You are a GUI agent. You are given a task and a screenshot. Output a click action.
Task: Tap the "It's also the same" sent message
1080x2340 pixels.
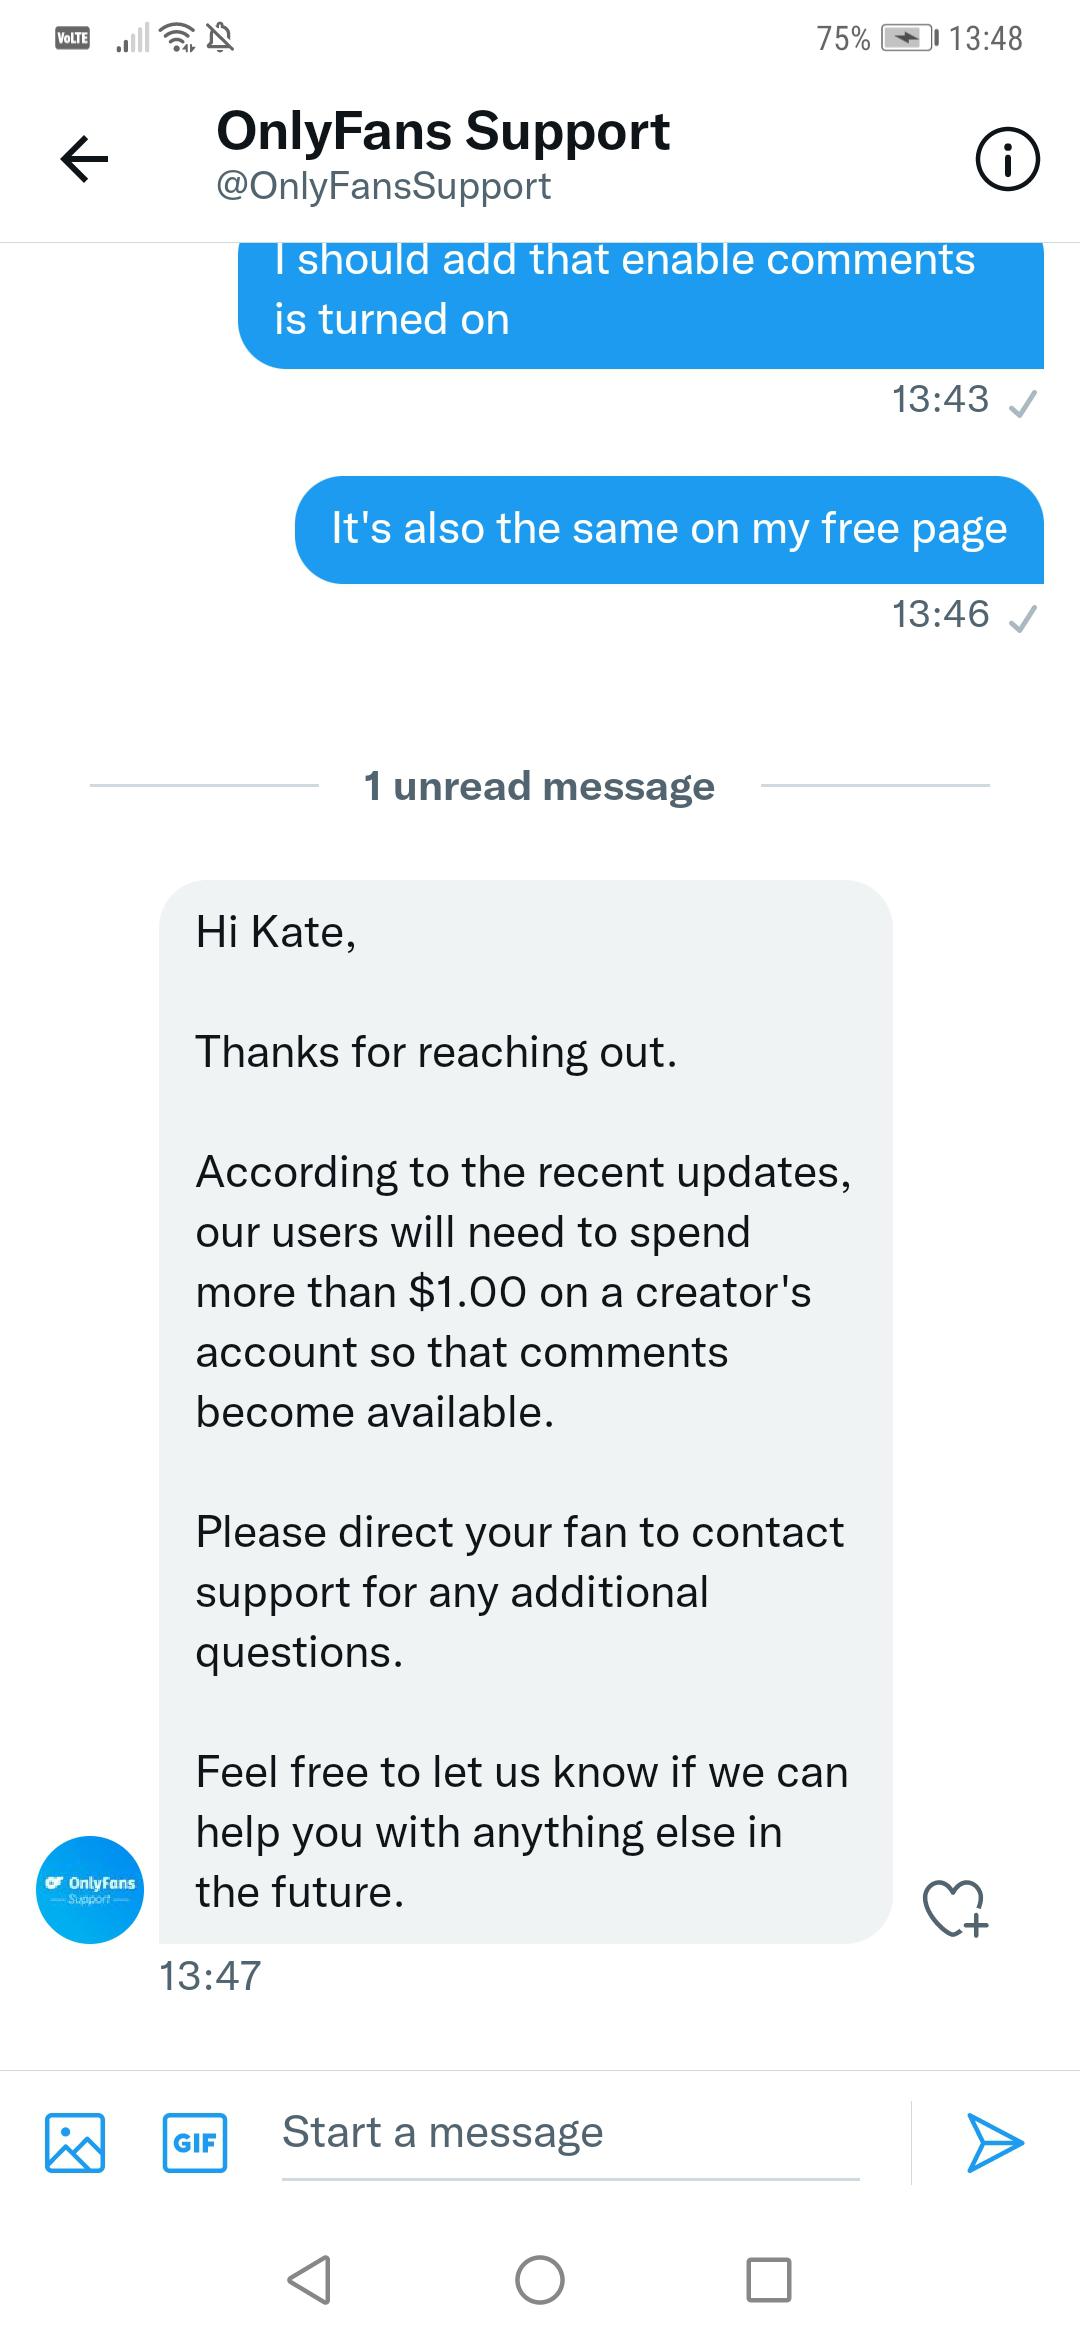(669, 529)
